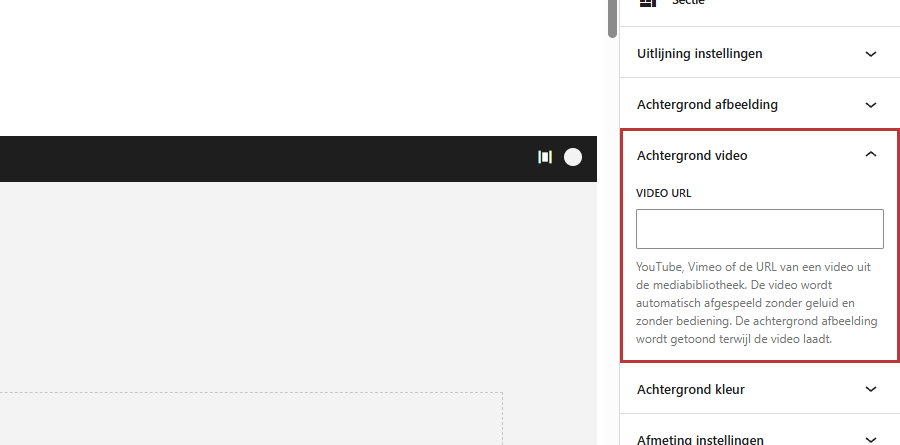Expand the Achtergrond kleur panel
Image resolution: width=900 pixels, height=445 pixels.
(759, 389)
